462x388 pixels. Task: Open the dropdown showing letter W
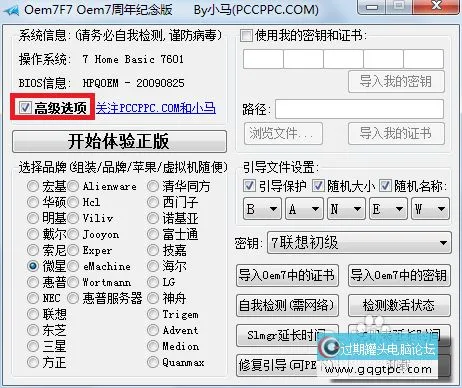pyautogui.click(x=430, y=209)
